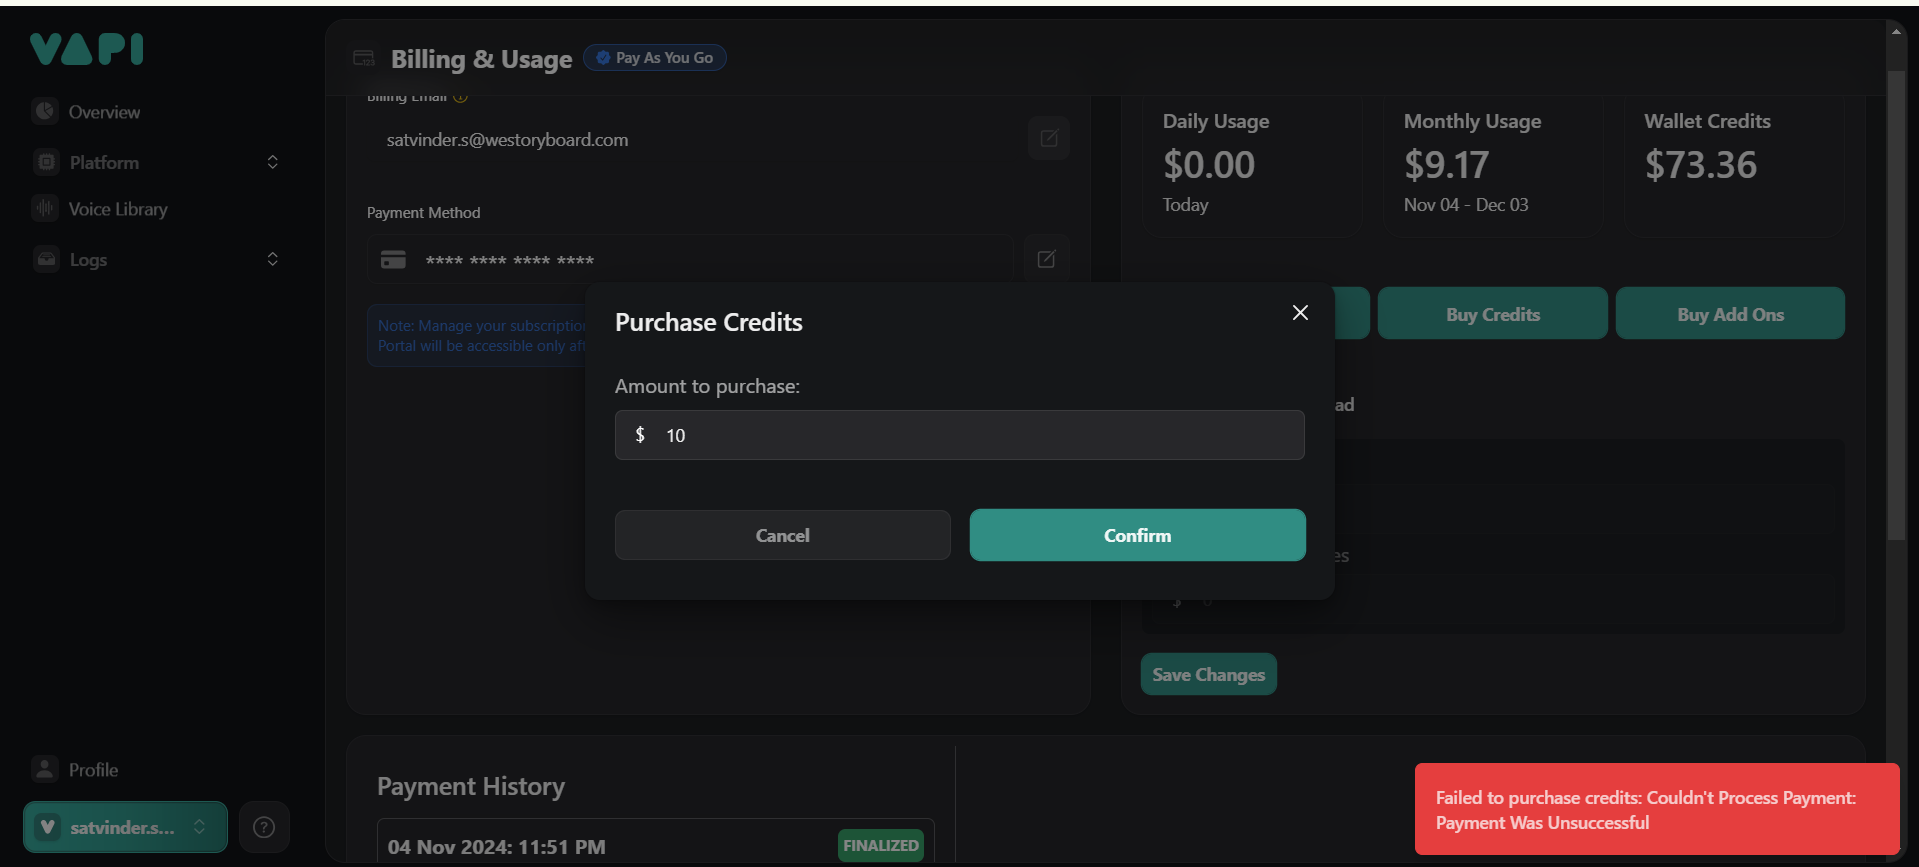This screenshot has height=867, width=1919.
Task: Close the Purchase Credits dialog
Action: point(1300,313)
